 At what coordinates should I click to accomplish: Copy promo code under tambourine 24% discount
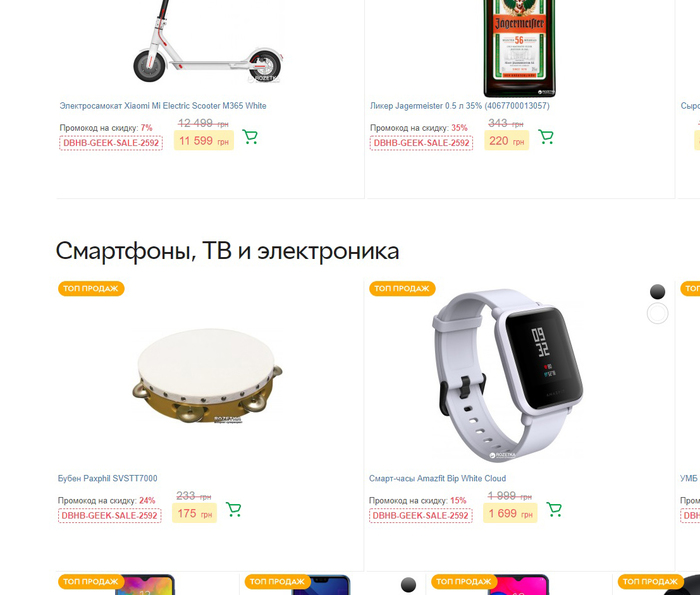point(109,516)
